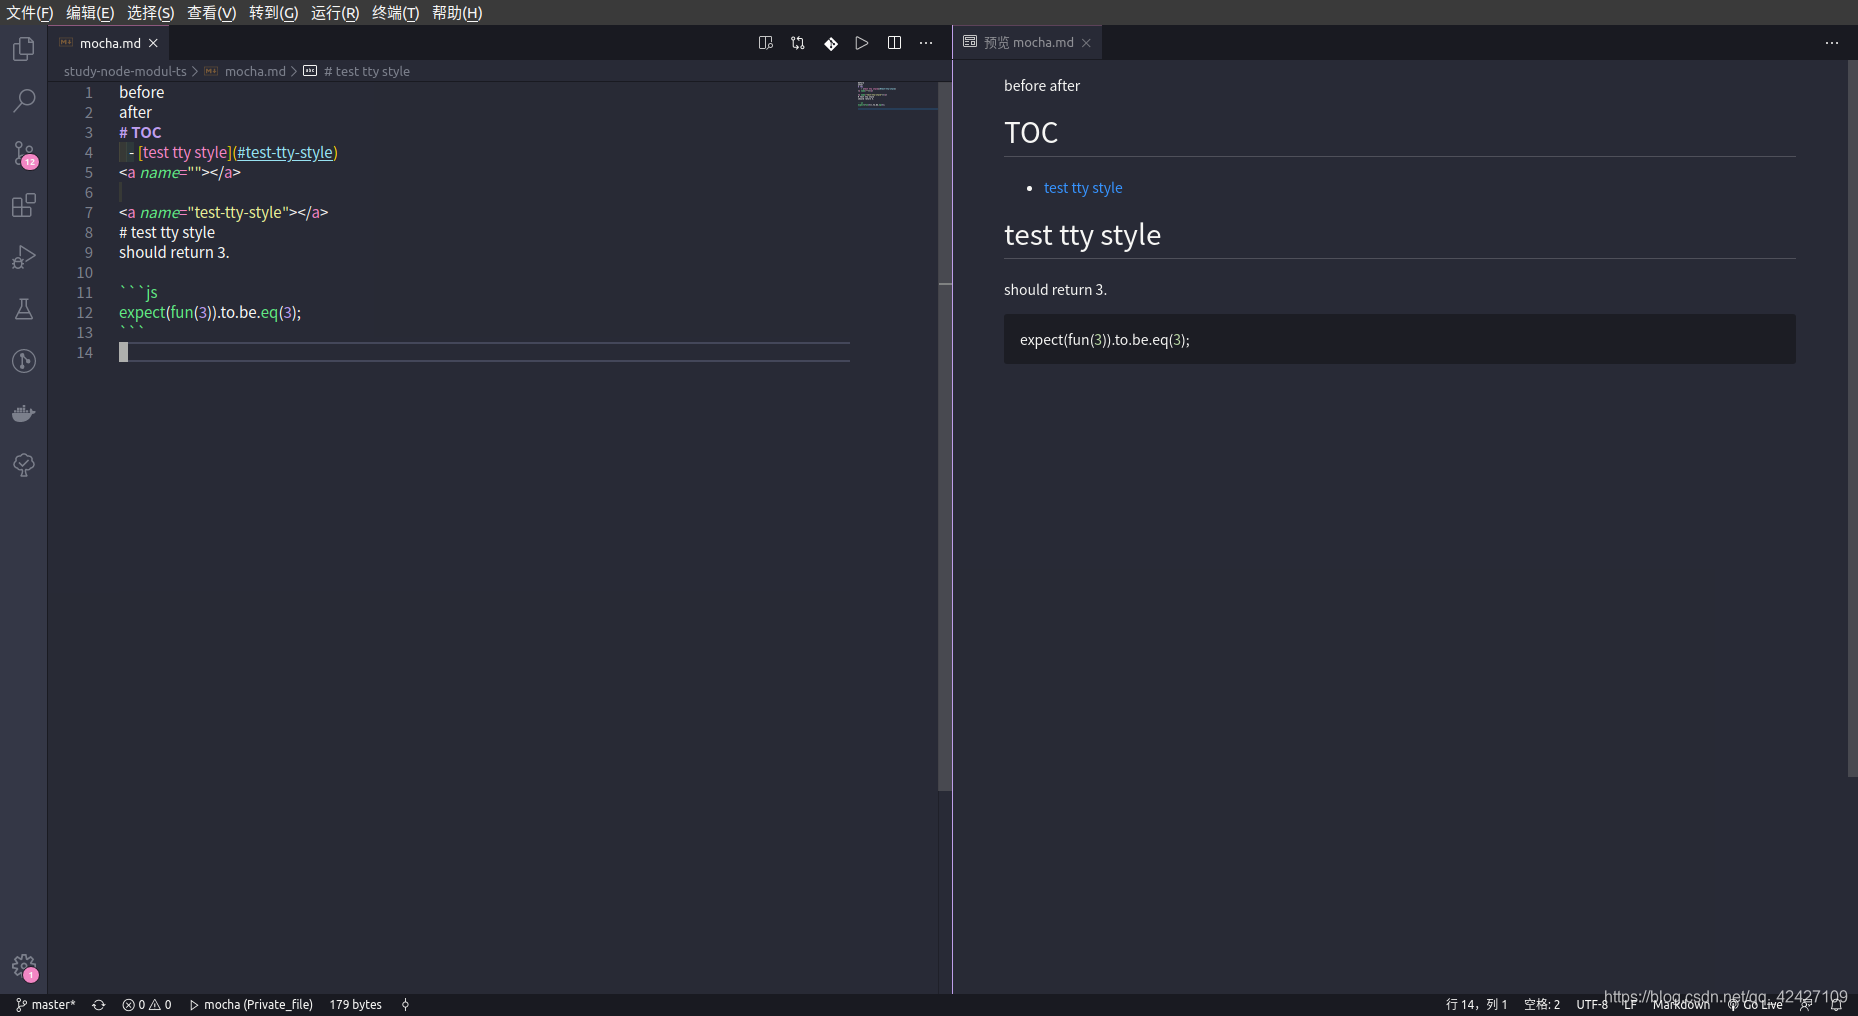1858x1016 pixels.
Task: Click the minimap code overview
Action: click(895, 95)
